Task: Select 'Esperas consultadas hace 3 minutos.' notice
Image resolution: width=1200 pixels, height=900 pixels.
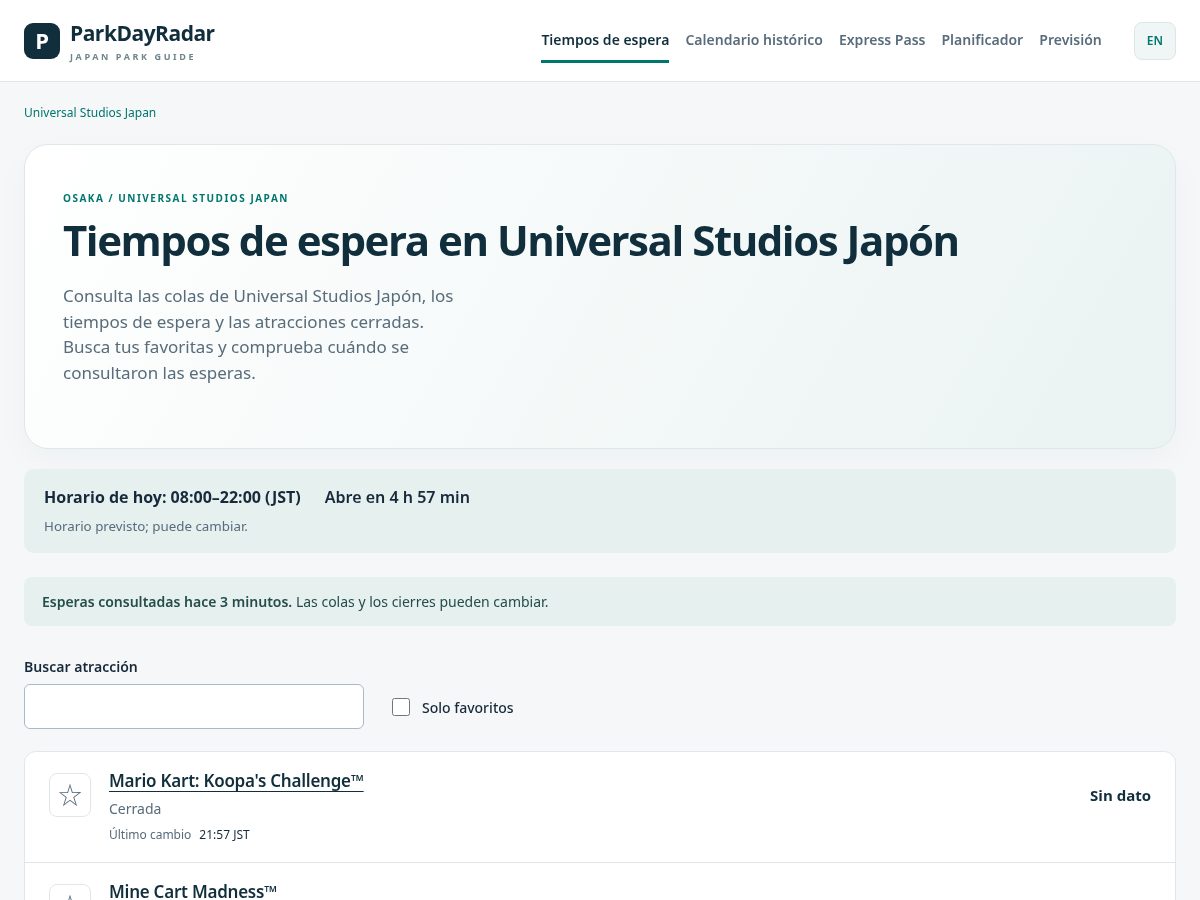Action: [167, 602]
